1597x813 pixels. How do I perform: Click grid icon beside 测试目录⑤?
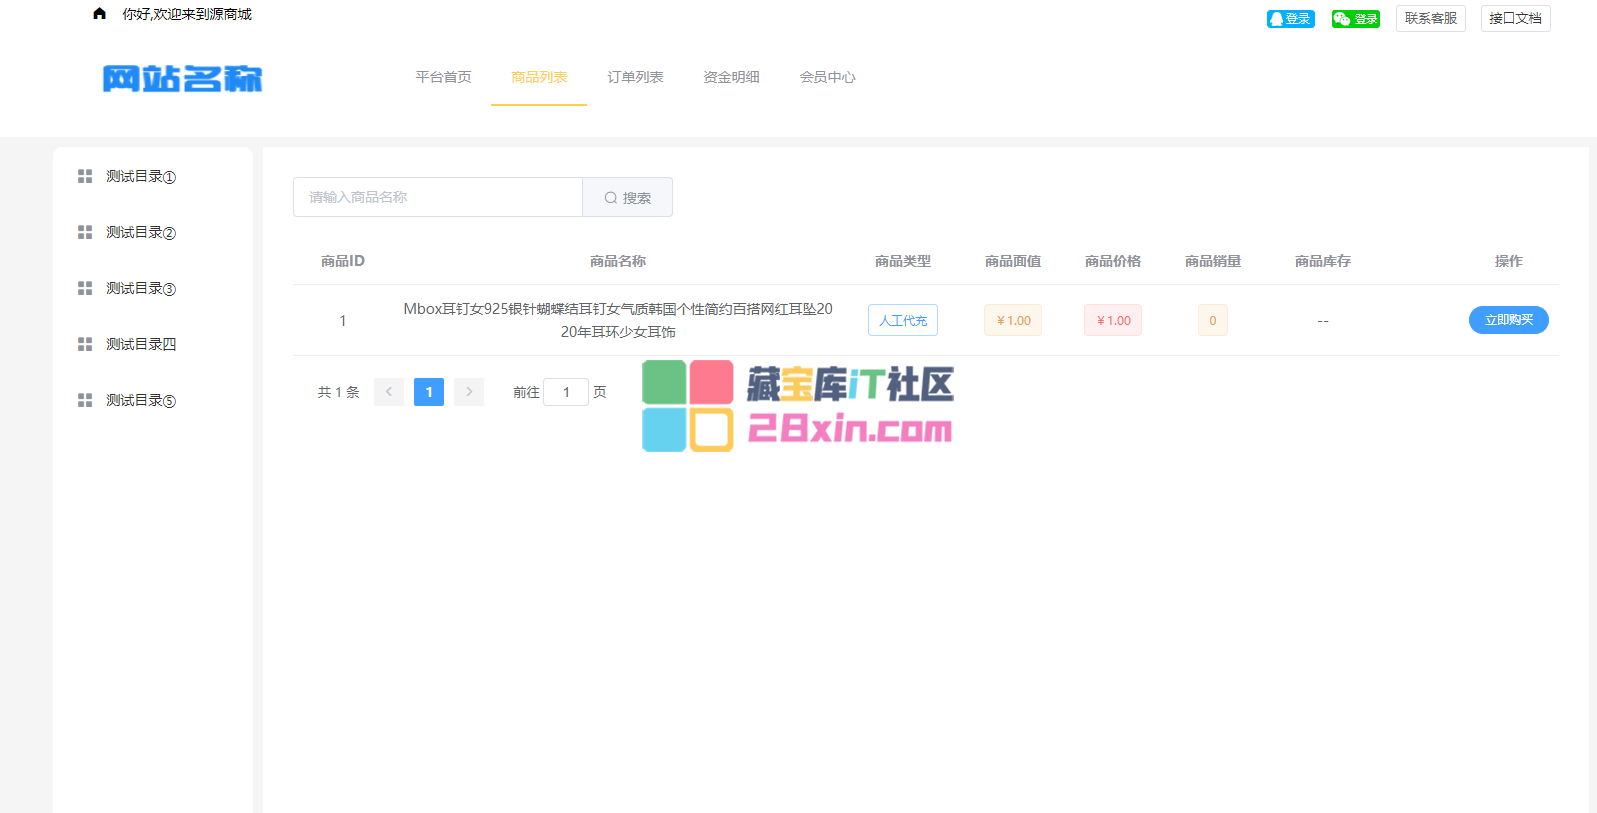[x=85, y=400]
